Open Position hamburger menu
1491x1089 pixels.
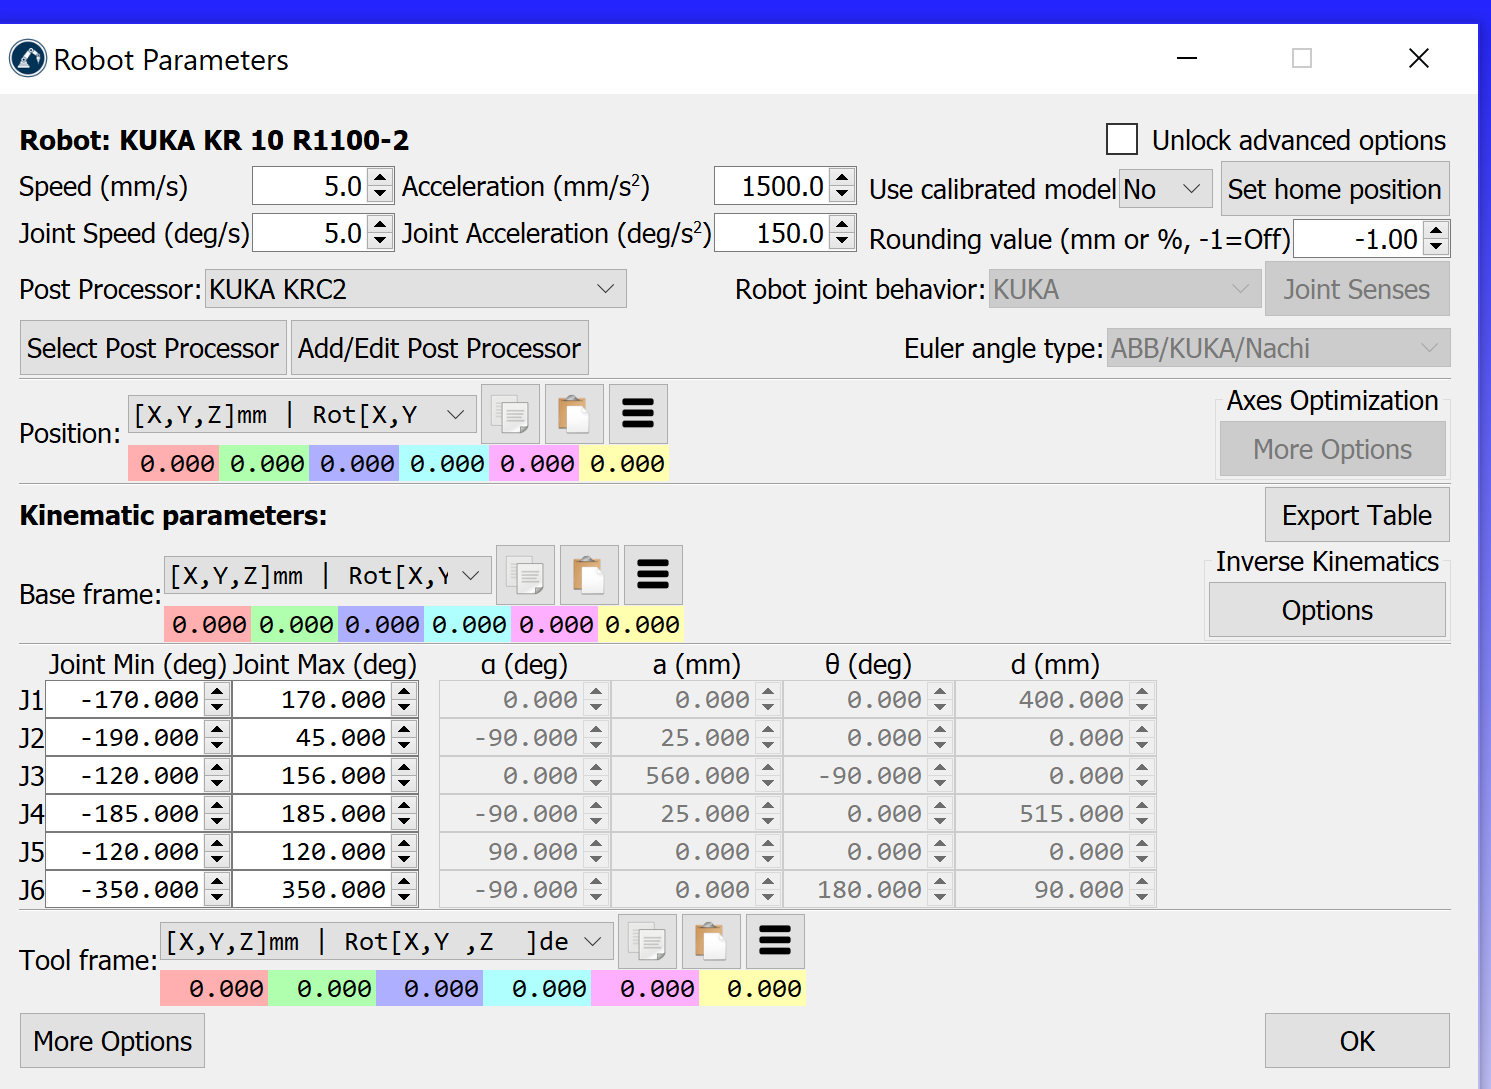click(638, 414)
